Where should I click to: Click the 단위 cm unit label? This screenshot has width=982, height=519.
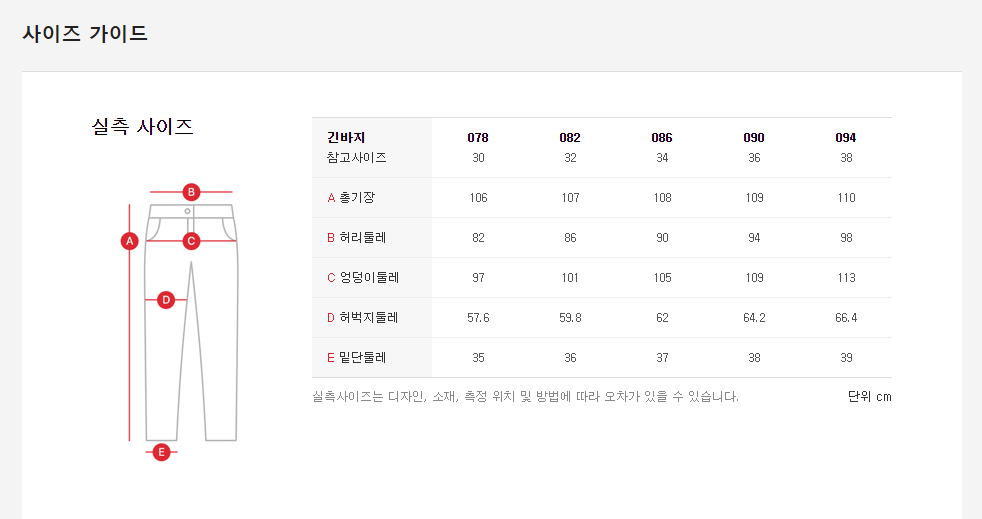coord(869,397)
